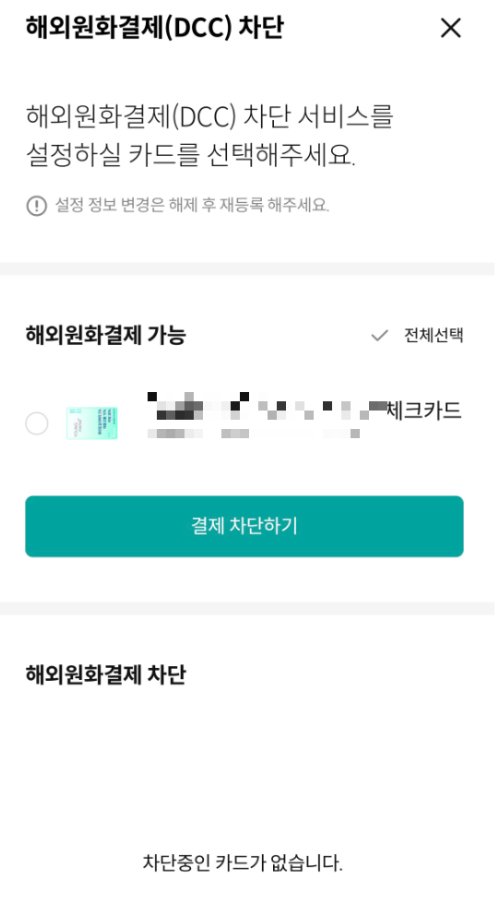Select the 전체선택 label
This screenshot has height=917, width=500.
click(x=433, y=335)
